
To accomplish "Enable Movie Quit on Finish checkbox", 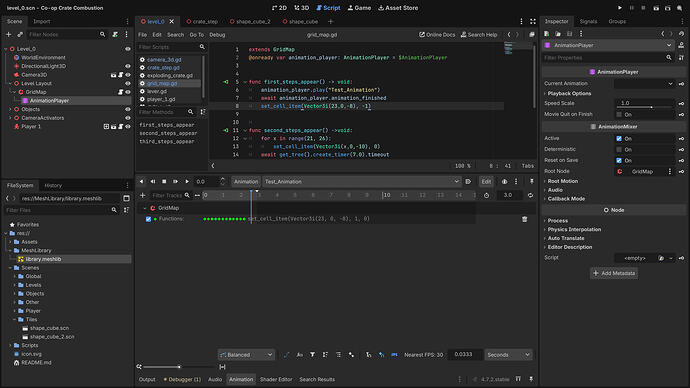I will 619,114.
